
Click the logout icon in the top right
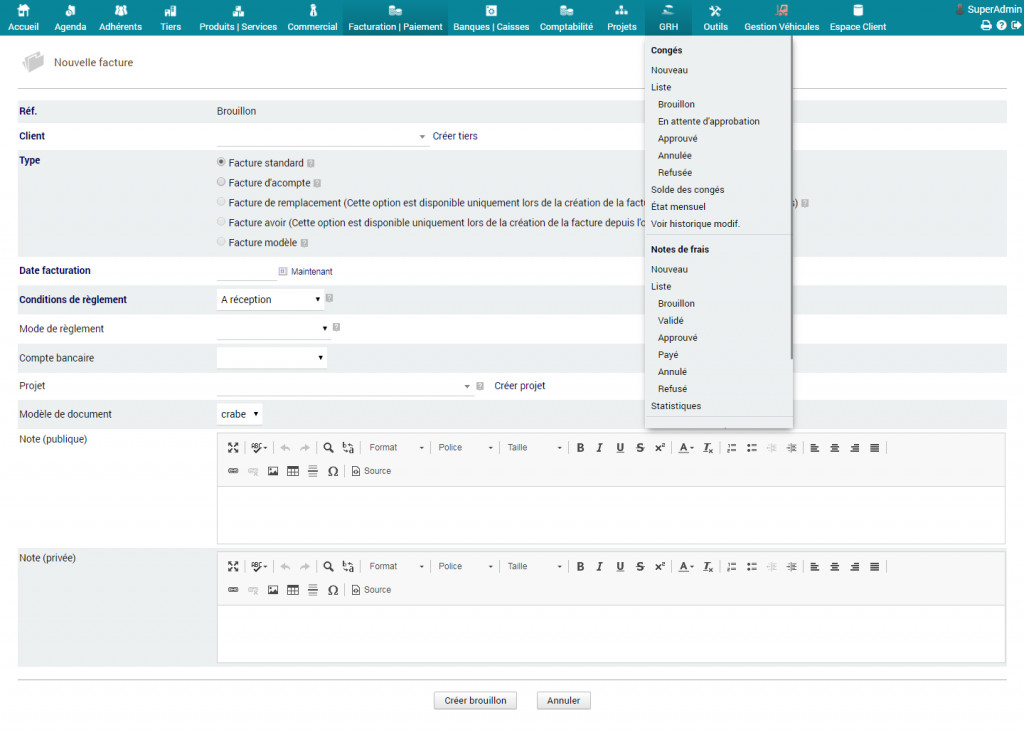[1016, 25]
